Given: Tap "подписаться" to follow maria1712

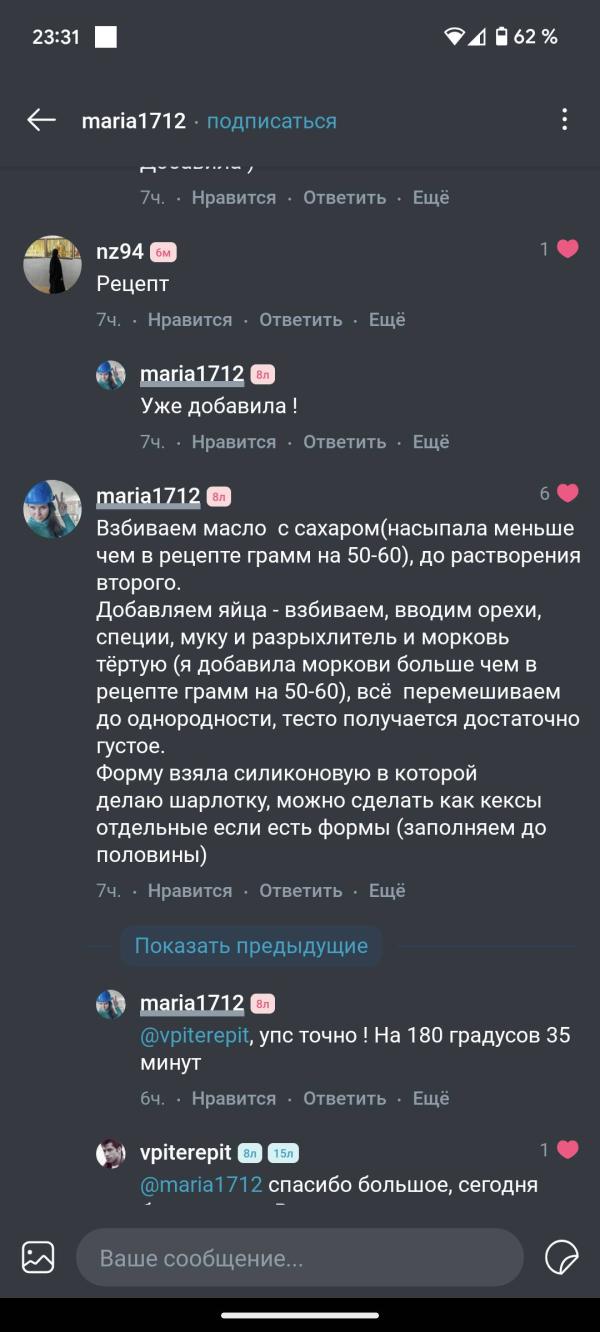Looking at the screenshot, I should pos(272,121).
